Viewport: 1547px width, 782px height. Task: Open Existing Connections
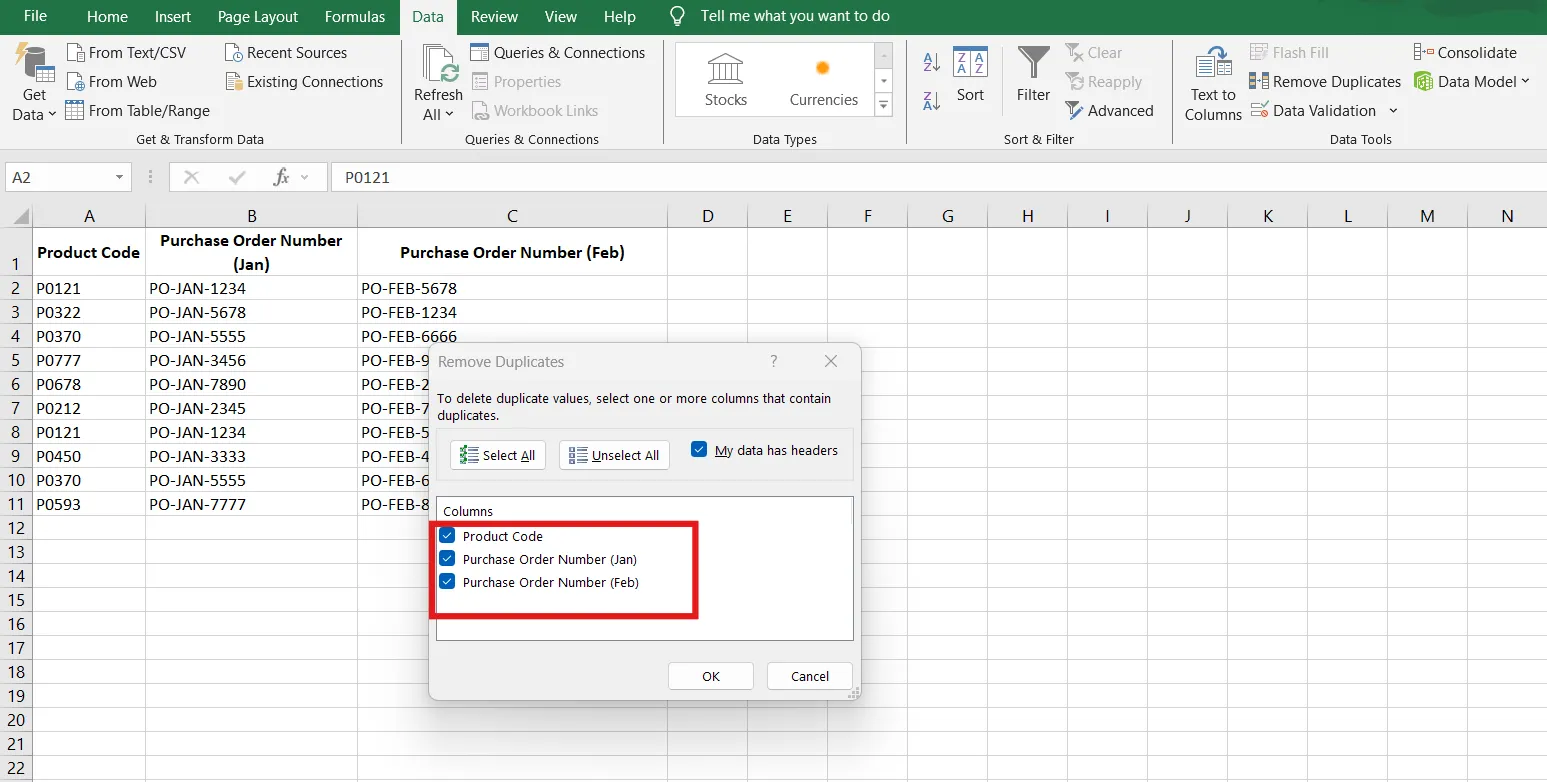click(304, 82)
